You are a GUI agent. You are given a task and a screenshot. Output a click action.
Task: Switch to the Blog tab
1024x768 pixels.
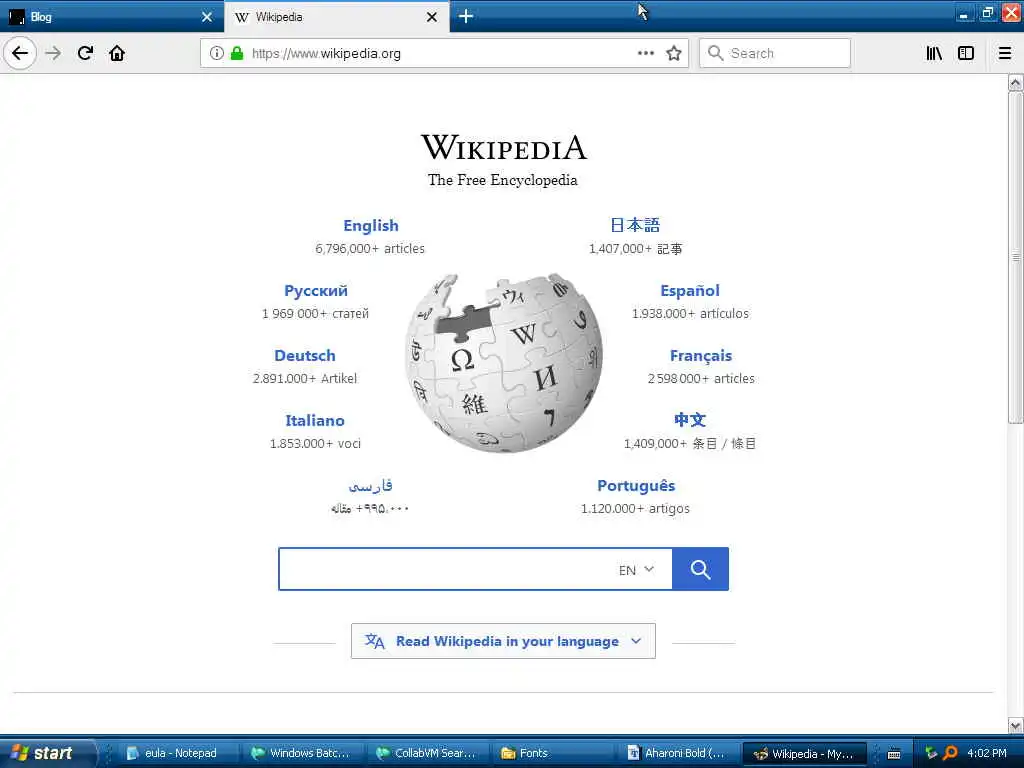click(x=112, y=17)
